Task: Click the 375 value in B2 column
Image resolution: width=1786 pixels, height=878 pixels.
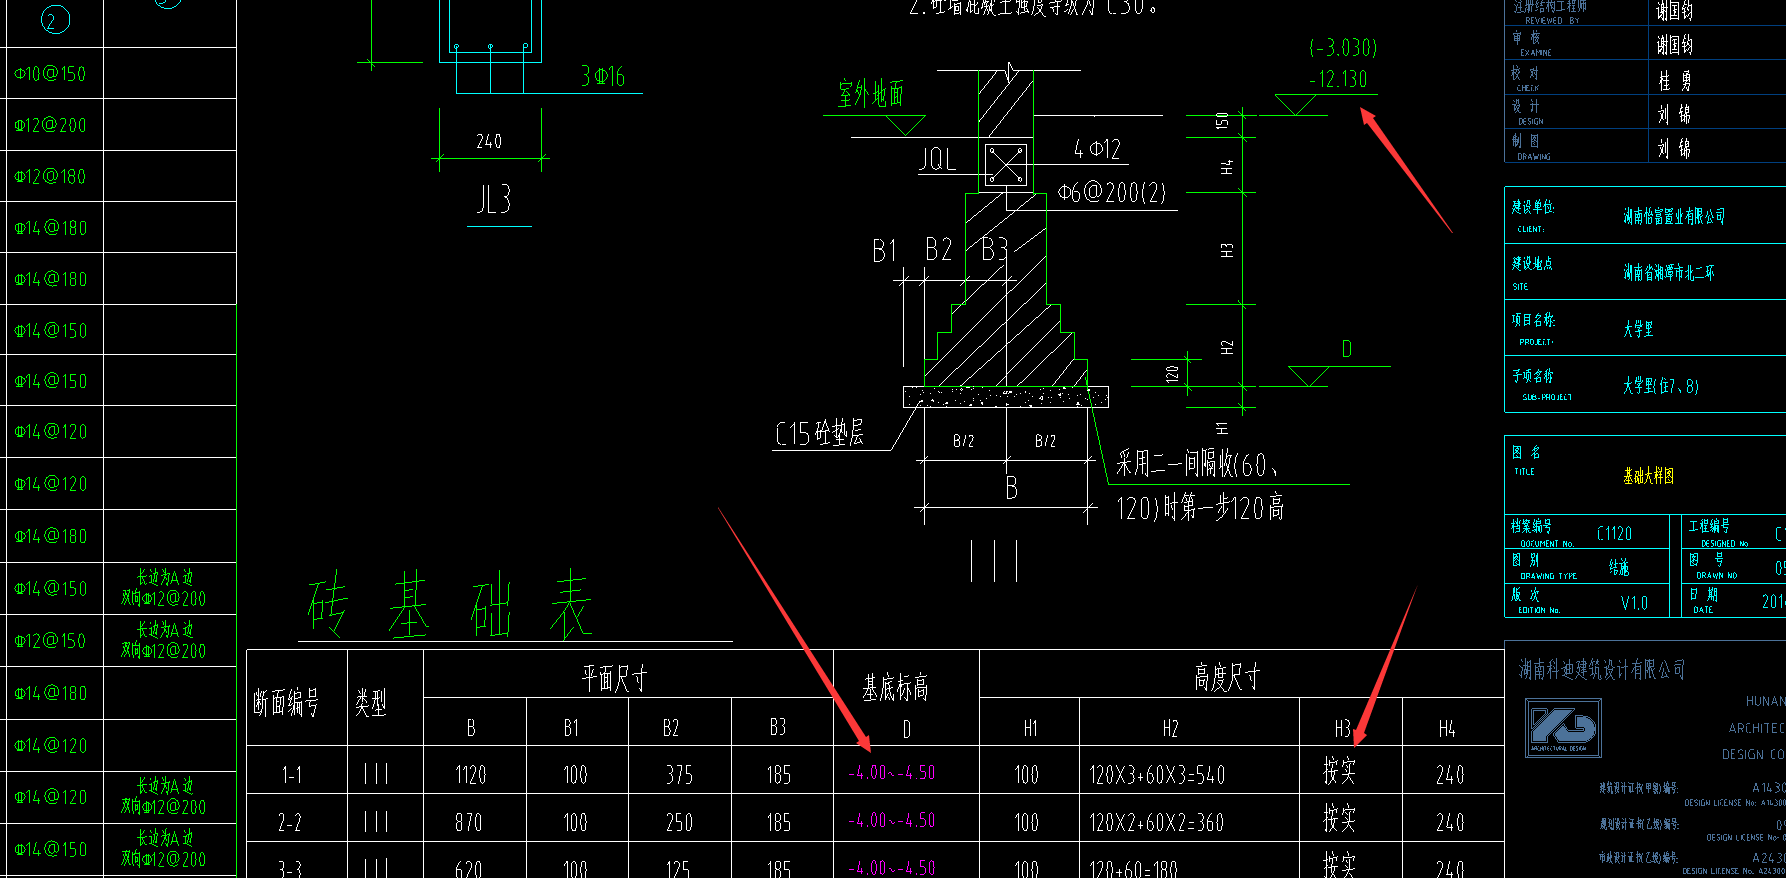Action: (x=679, y=775)
